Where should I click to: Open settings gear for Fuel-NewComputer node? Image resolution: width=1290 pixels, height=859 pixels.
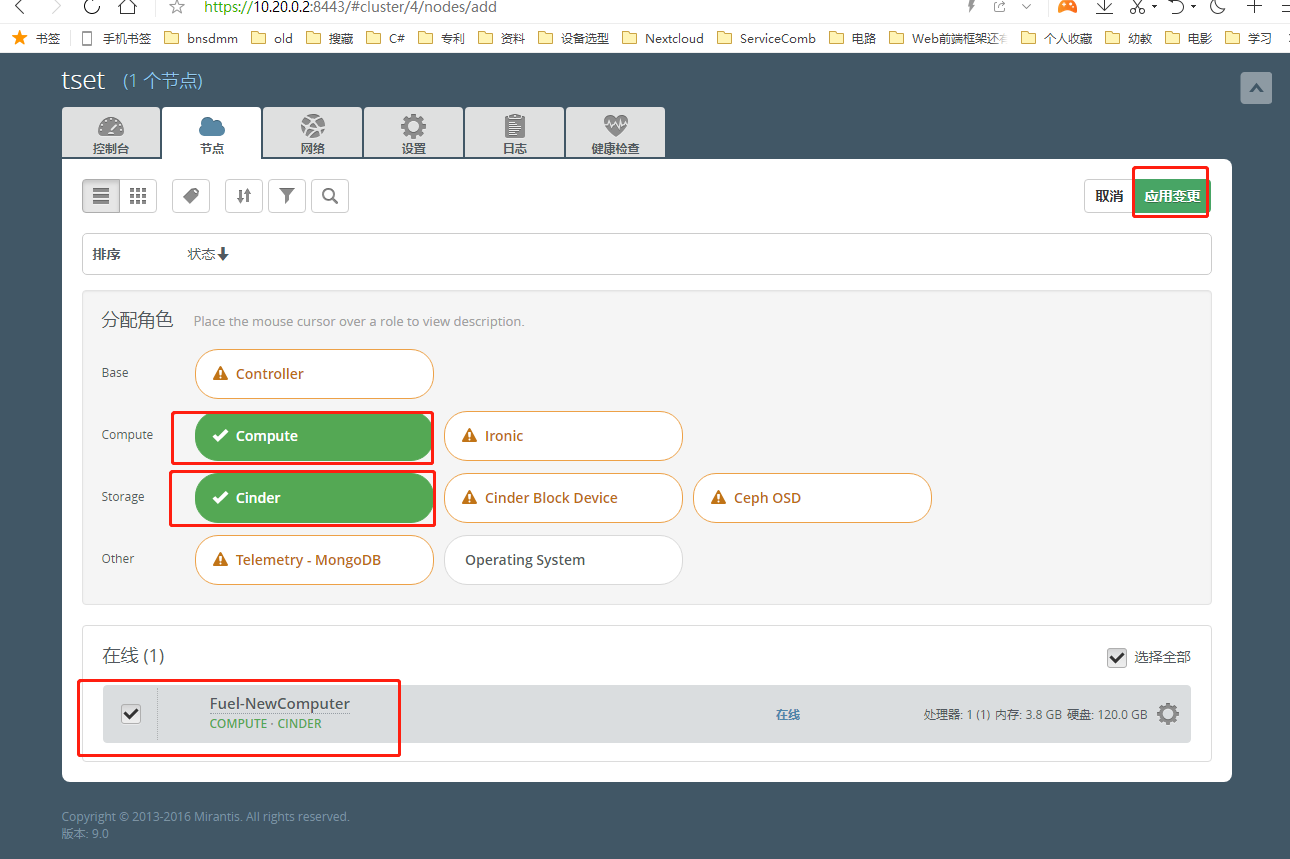1167,713
